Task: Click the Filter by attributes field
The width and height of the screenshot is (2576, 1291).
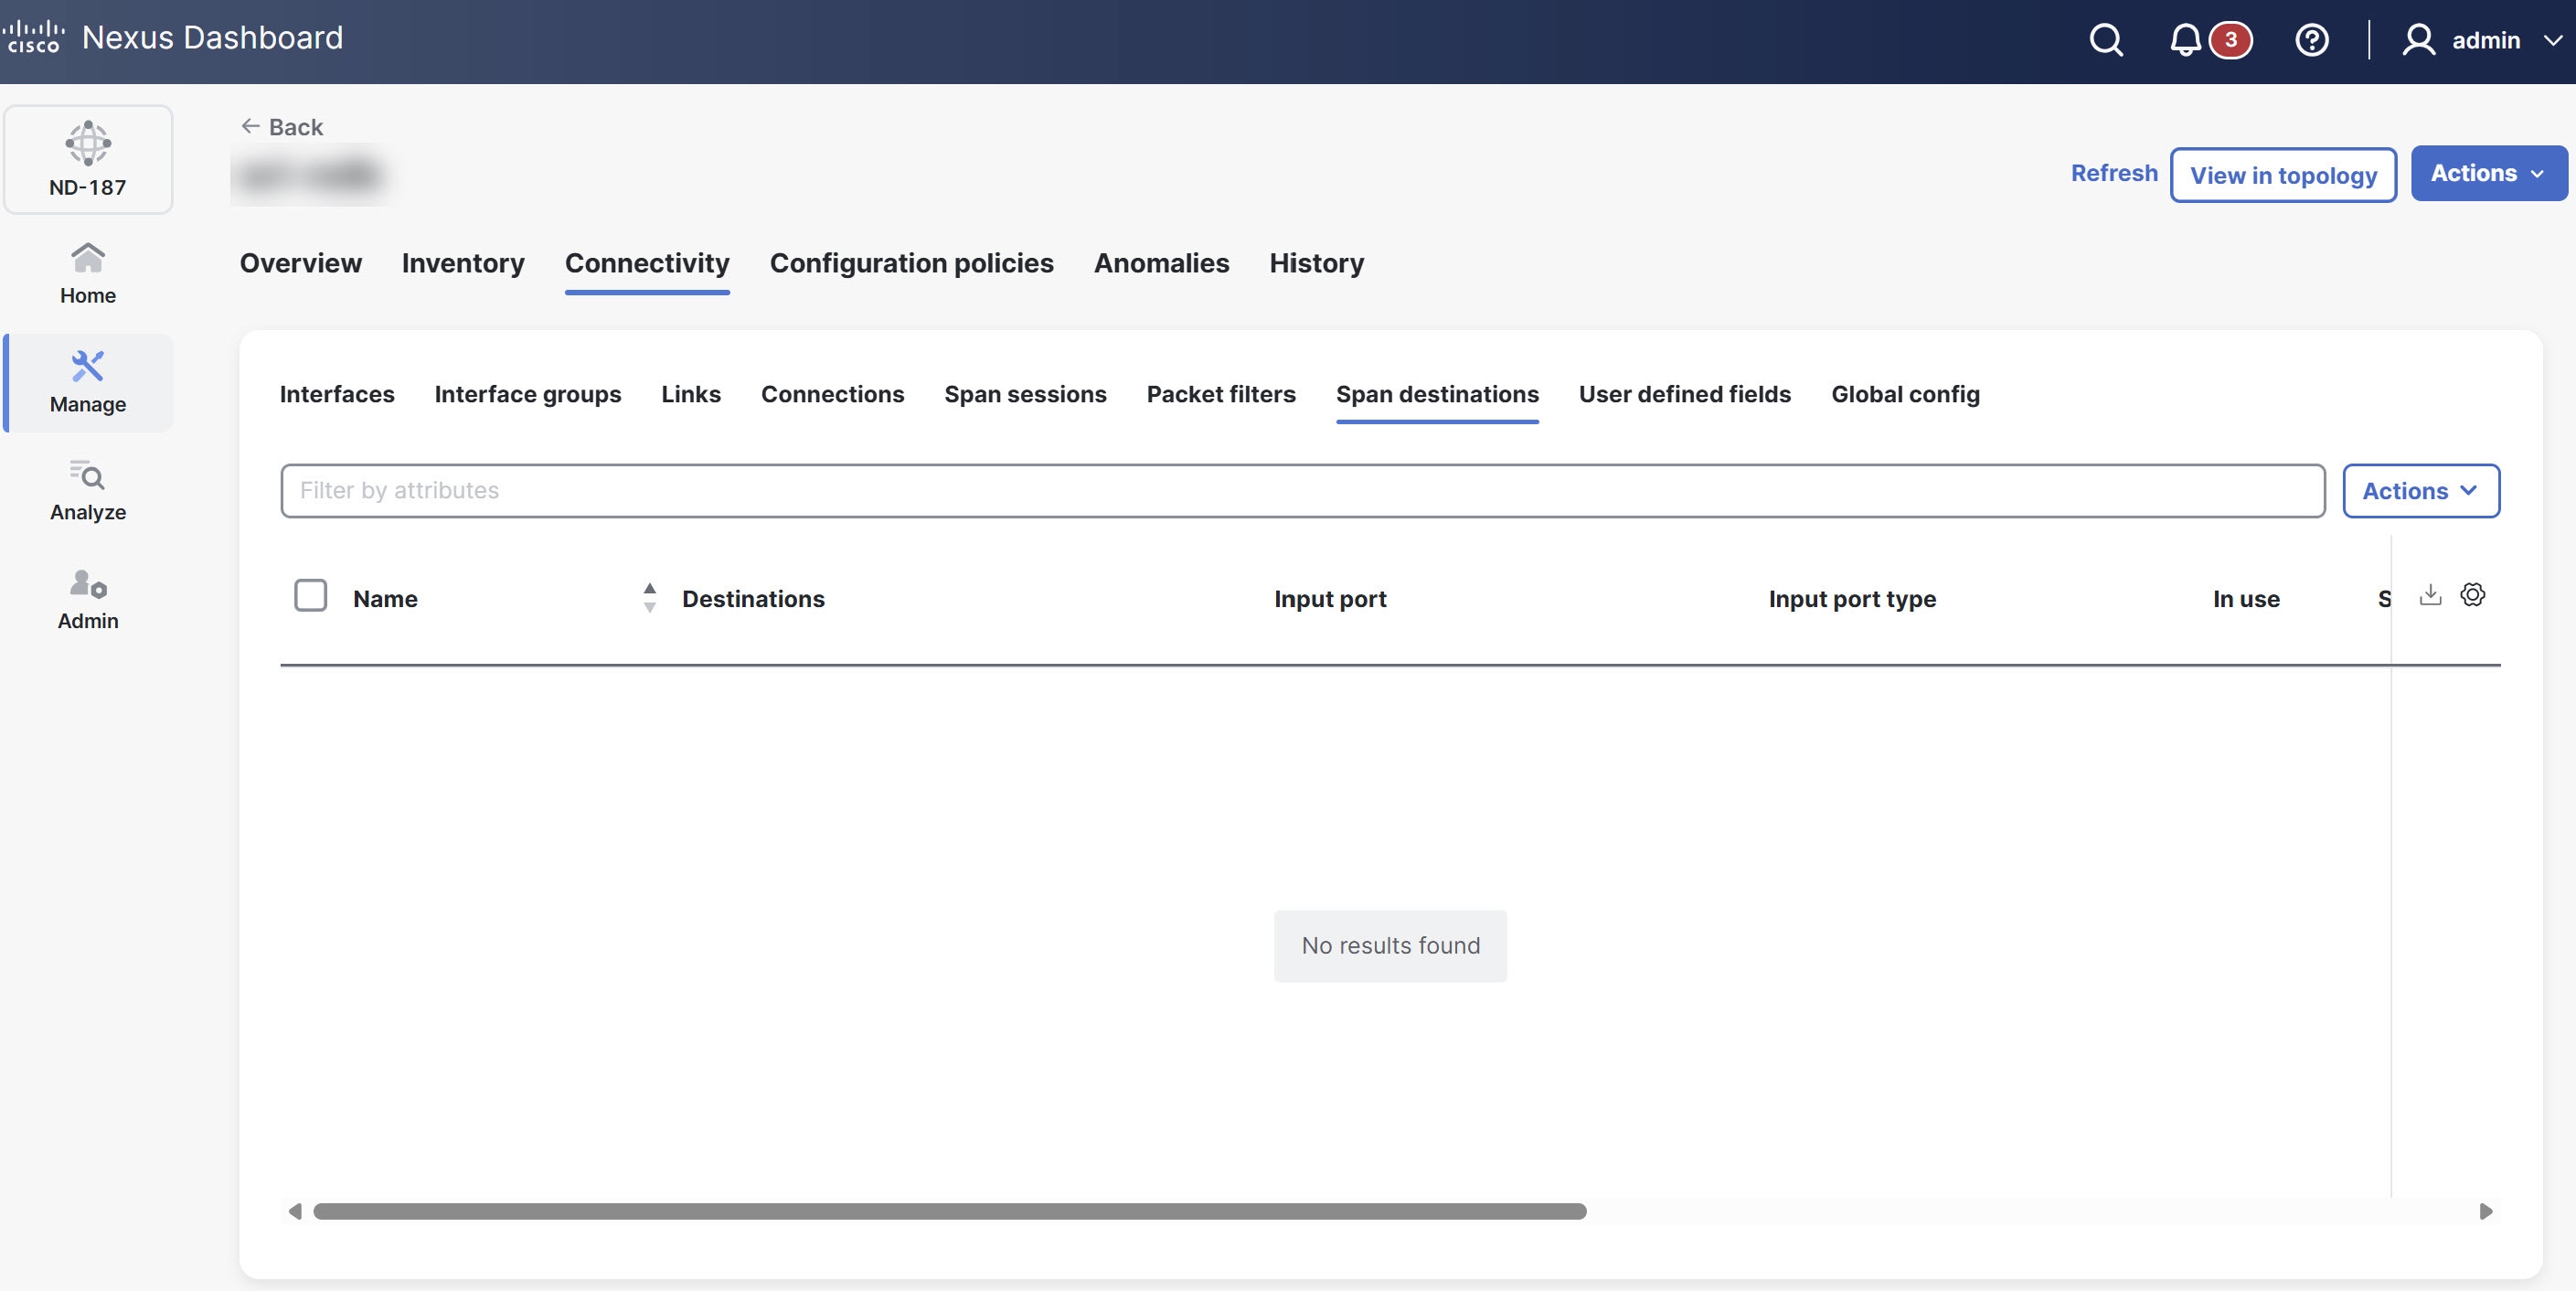Action: 1302,491
